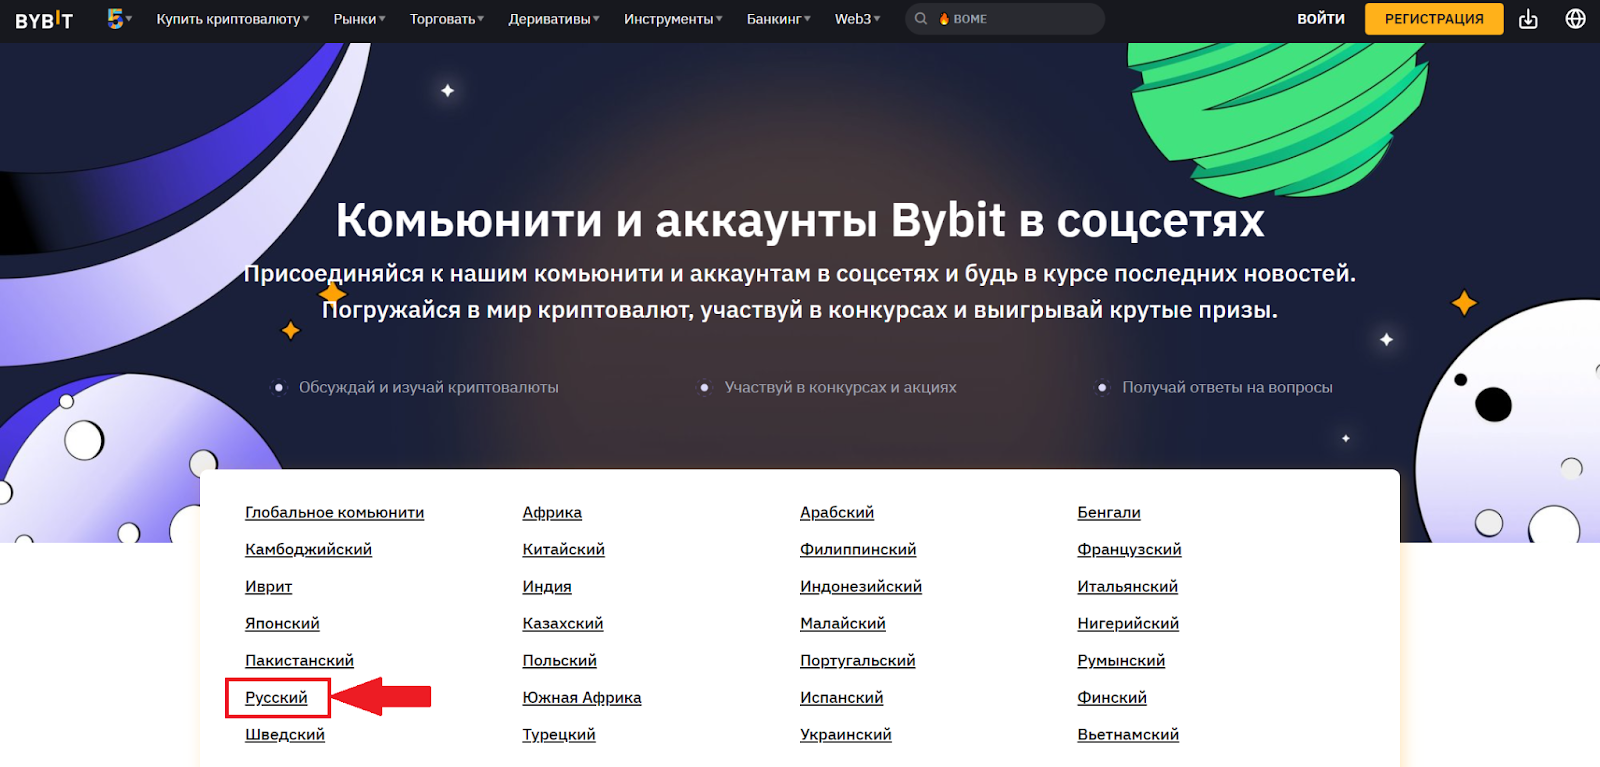Select the Французский community link
1600x767 pixels.
1129,549
